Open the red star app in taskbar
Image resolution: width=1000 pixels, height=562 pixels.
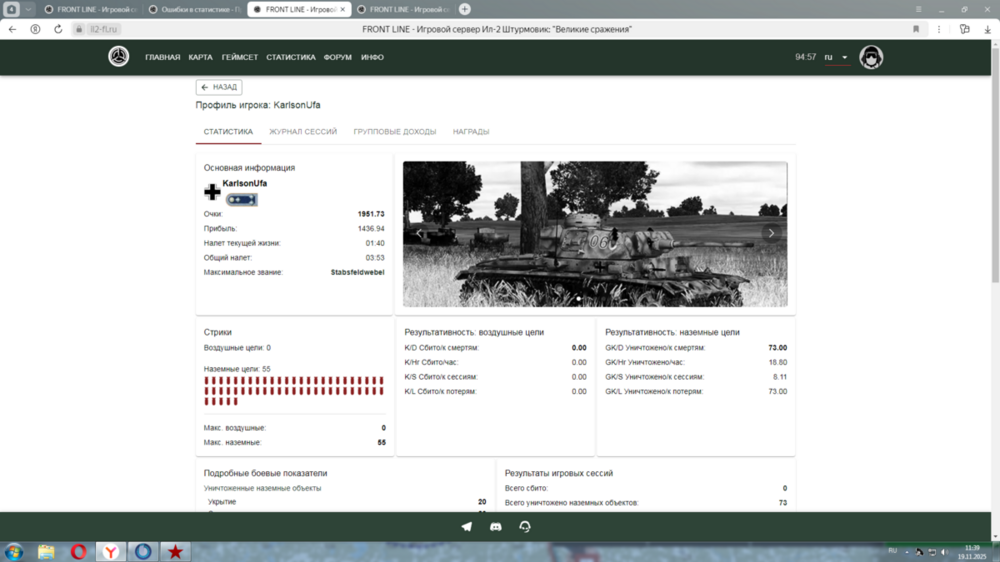[x=175, y=552]
